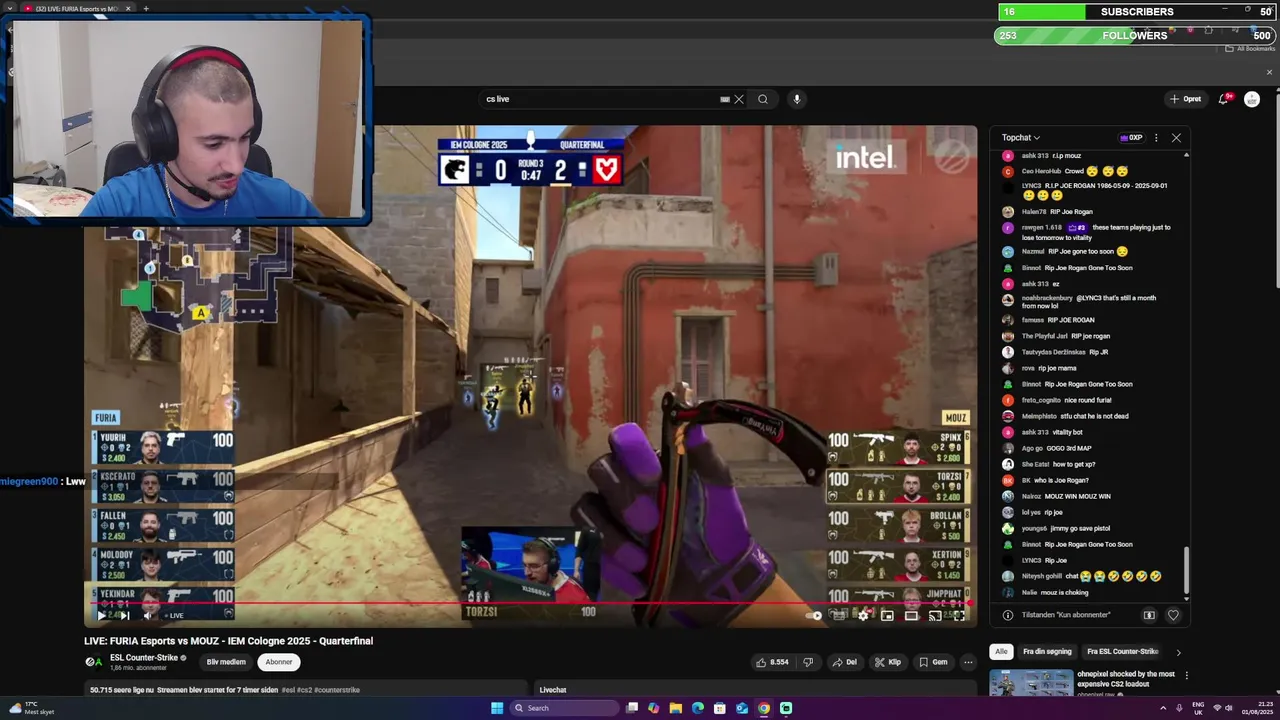This screenshot has height=720, width=1280.
Task: Send a heart reaction in chat
Action: pos(1173,615)
